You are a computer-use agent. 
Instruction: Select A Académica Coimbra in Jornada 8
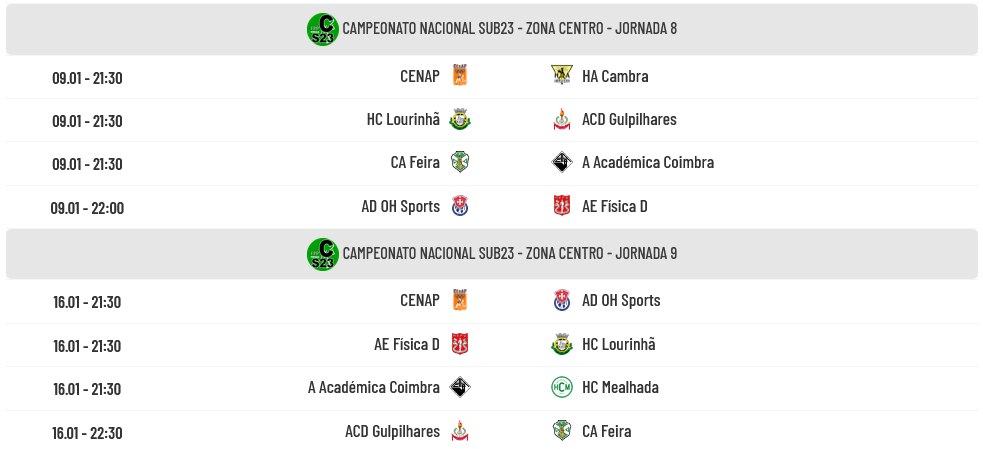[648, 163]
